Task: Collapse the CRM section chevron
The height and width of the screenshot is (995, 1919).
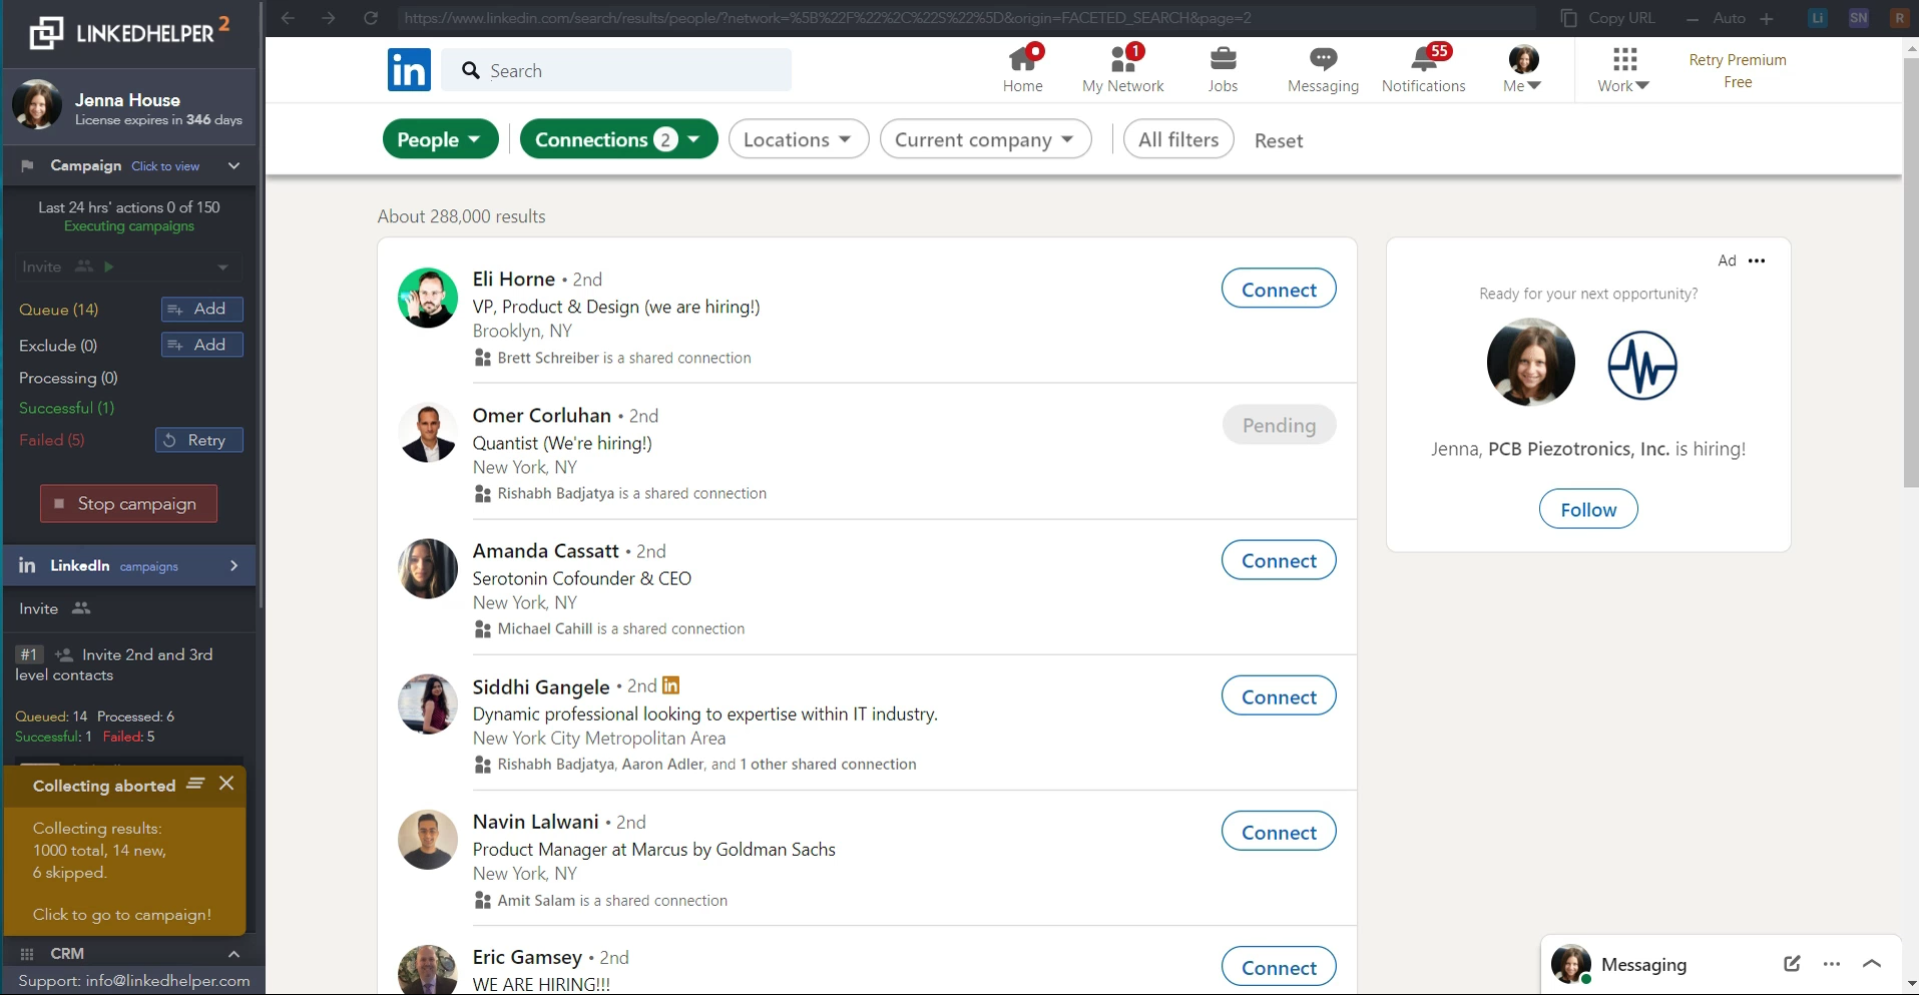Action: 233,953
